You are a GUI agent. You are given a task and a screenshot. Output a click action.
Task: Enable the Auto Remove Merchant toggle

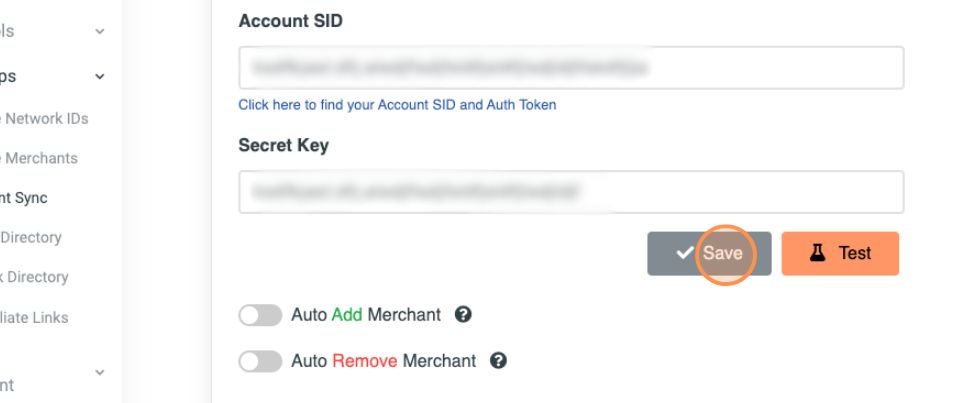click(260, 361)
